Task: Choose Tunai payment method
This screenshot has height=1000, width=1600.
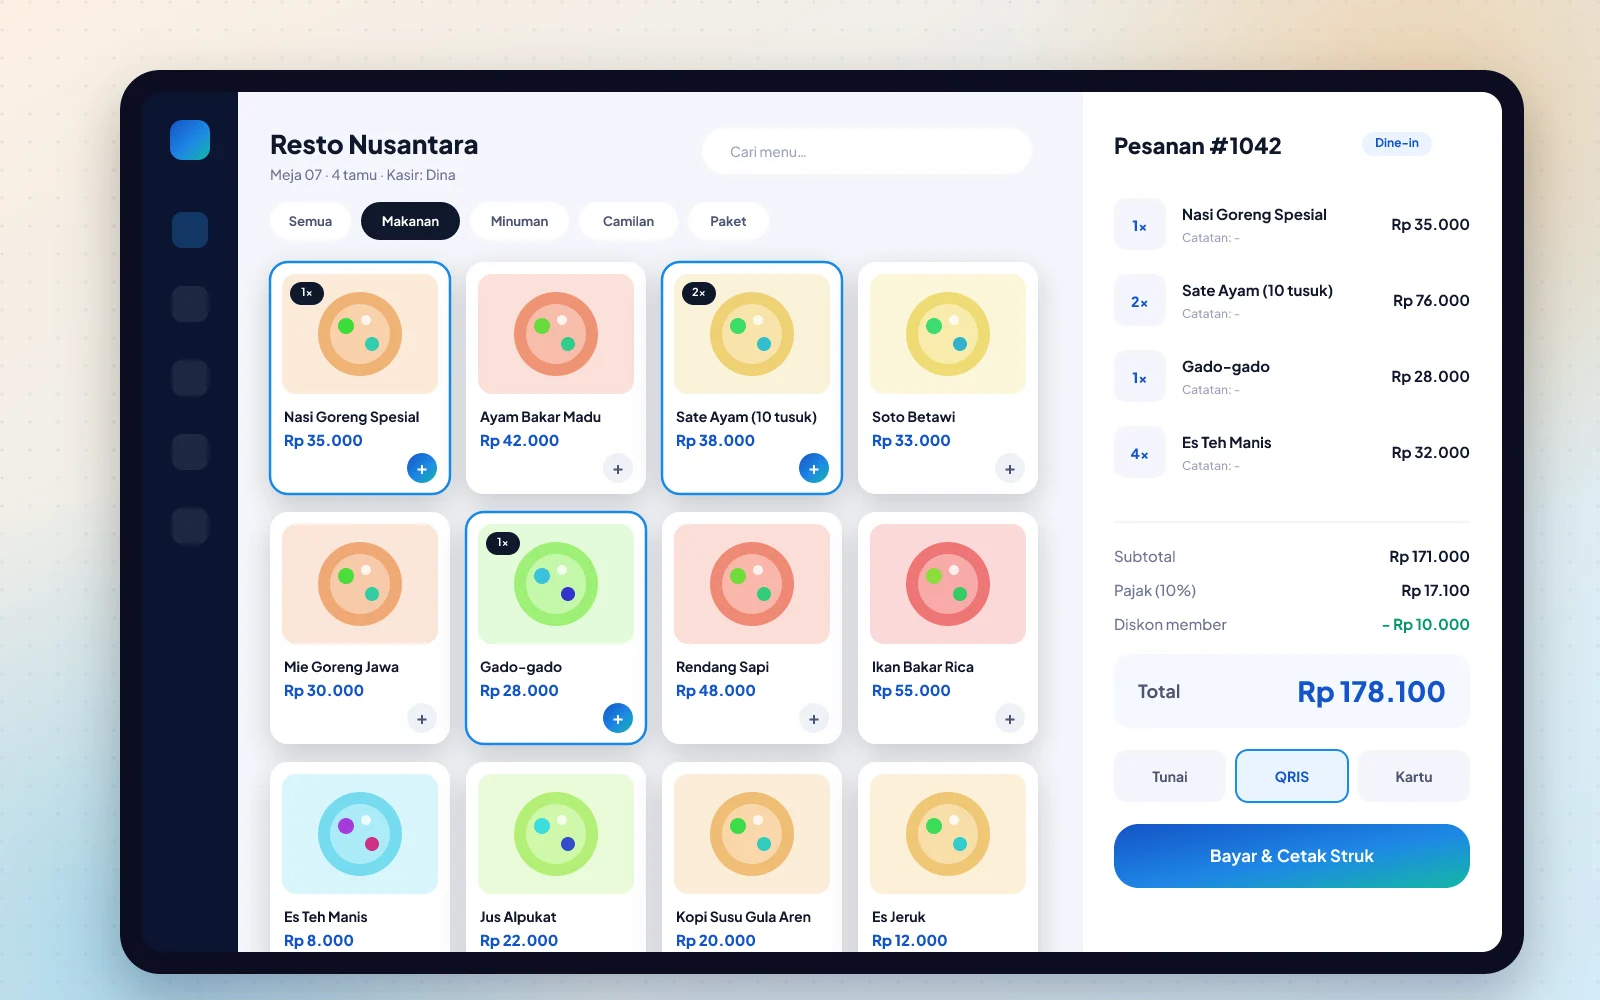Action: click(1170, 776)
